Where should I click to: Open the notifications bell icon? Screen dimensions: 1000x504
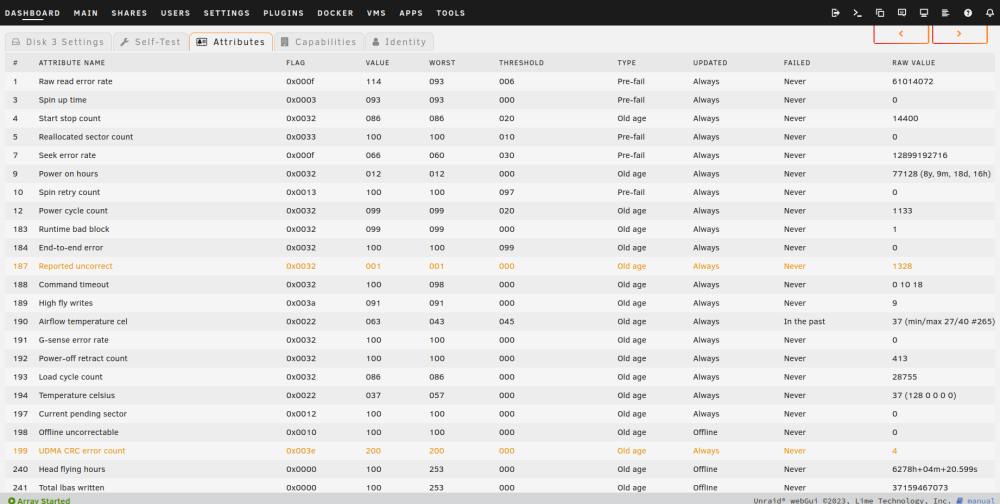pos(989,13)
